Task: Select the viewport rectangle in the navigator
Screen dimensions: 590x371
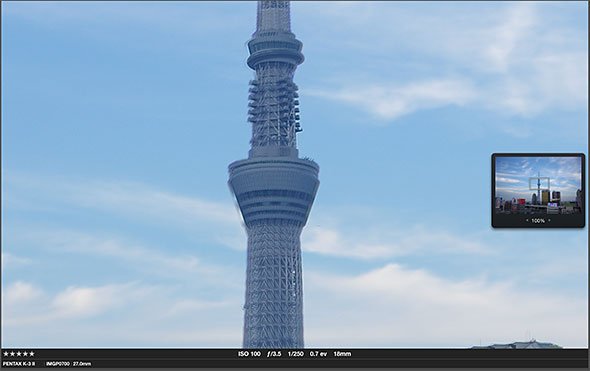Action: pyautogui.click(x=539, y=183)
